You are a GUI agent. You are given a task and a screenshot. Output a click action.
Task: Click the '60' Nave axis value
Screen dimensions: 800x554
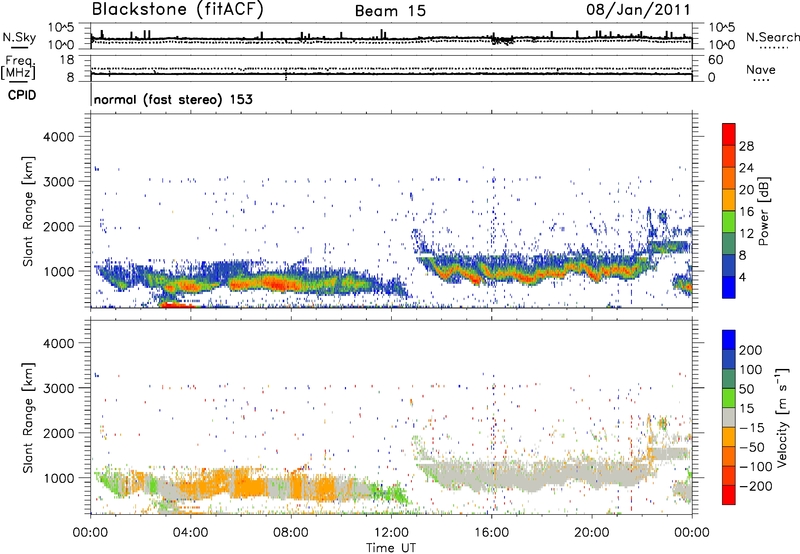pyautogui.click(x=715, y=60)
